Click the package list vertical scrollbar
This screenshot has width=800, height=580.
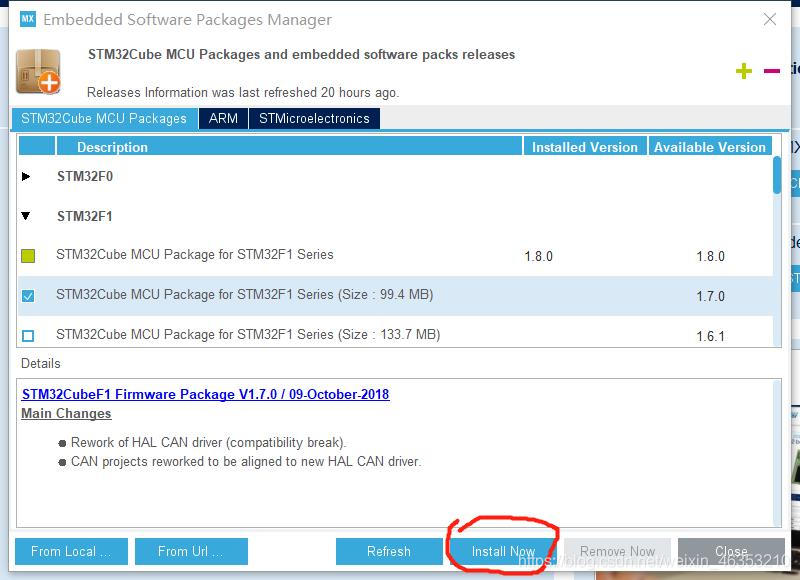coord(777,175)
